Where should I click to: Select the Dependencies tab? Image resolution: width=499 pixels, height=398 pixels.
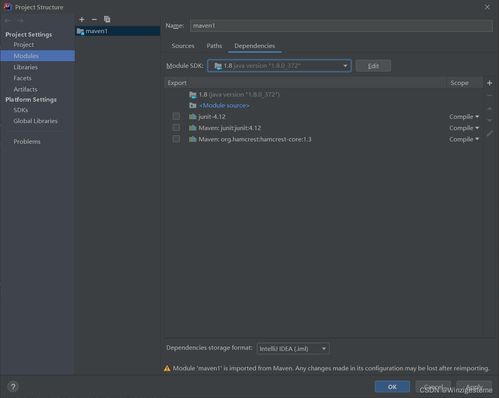click(255, 46)
